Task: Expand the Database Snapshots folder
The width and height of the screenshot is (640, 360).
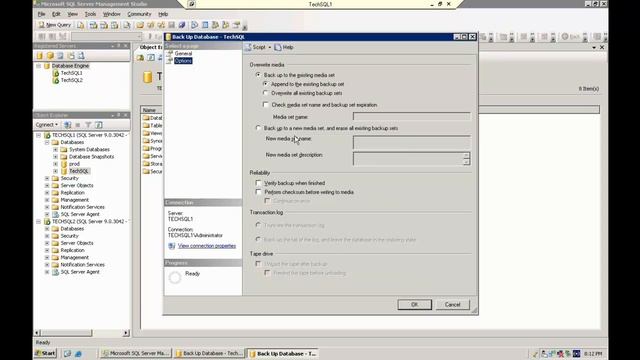Action: click(56, 157)
